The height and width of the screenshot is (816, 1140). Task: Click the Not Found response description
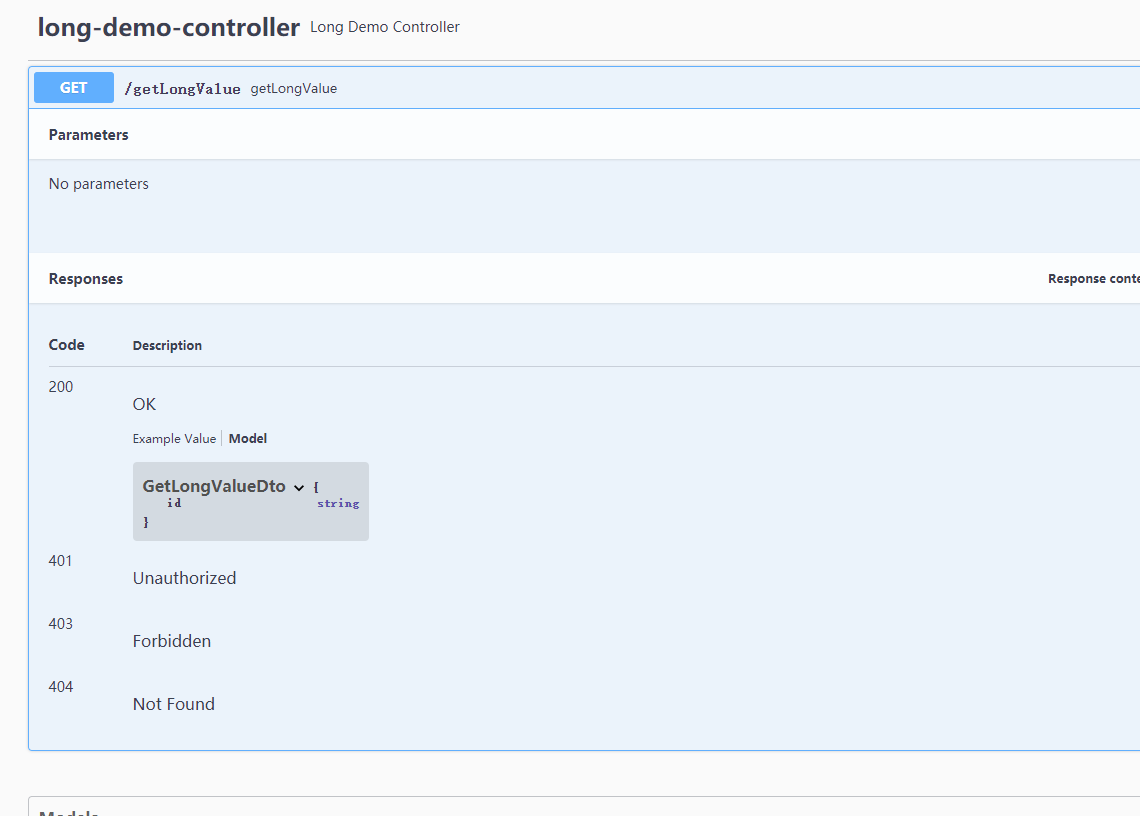click(x=174, y=704)
